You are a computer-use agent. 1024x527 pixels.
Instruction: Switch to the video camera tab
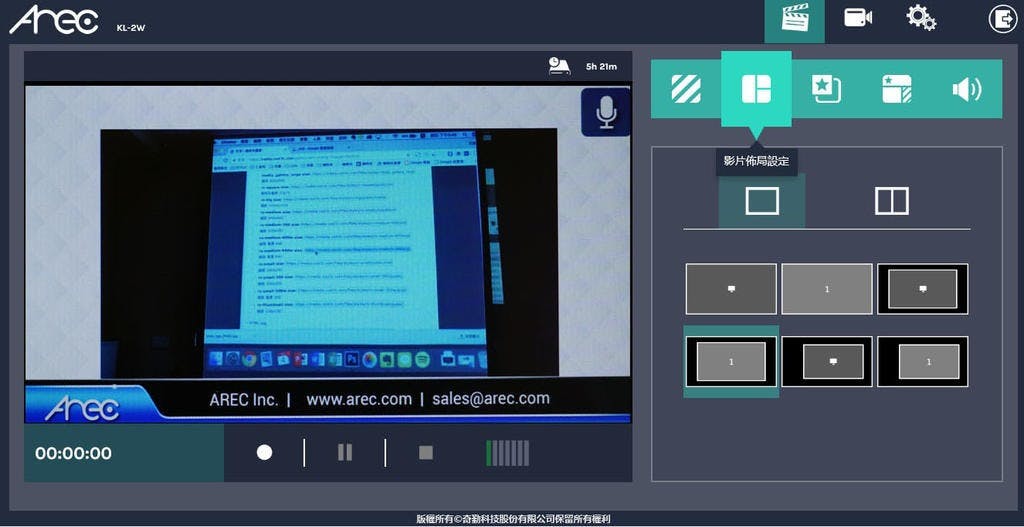(x=858, y=19)
